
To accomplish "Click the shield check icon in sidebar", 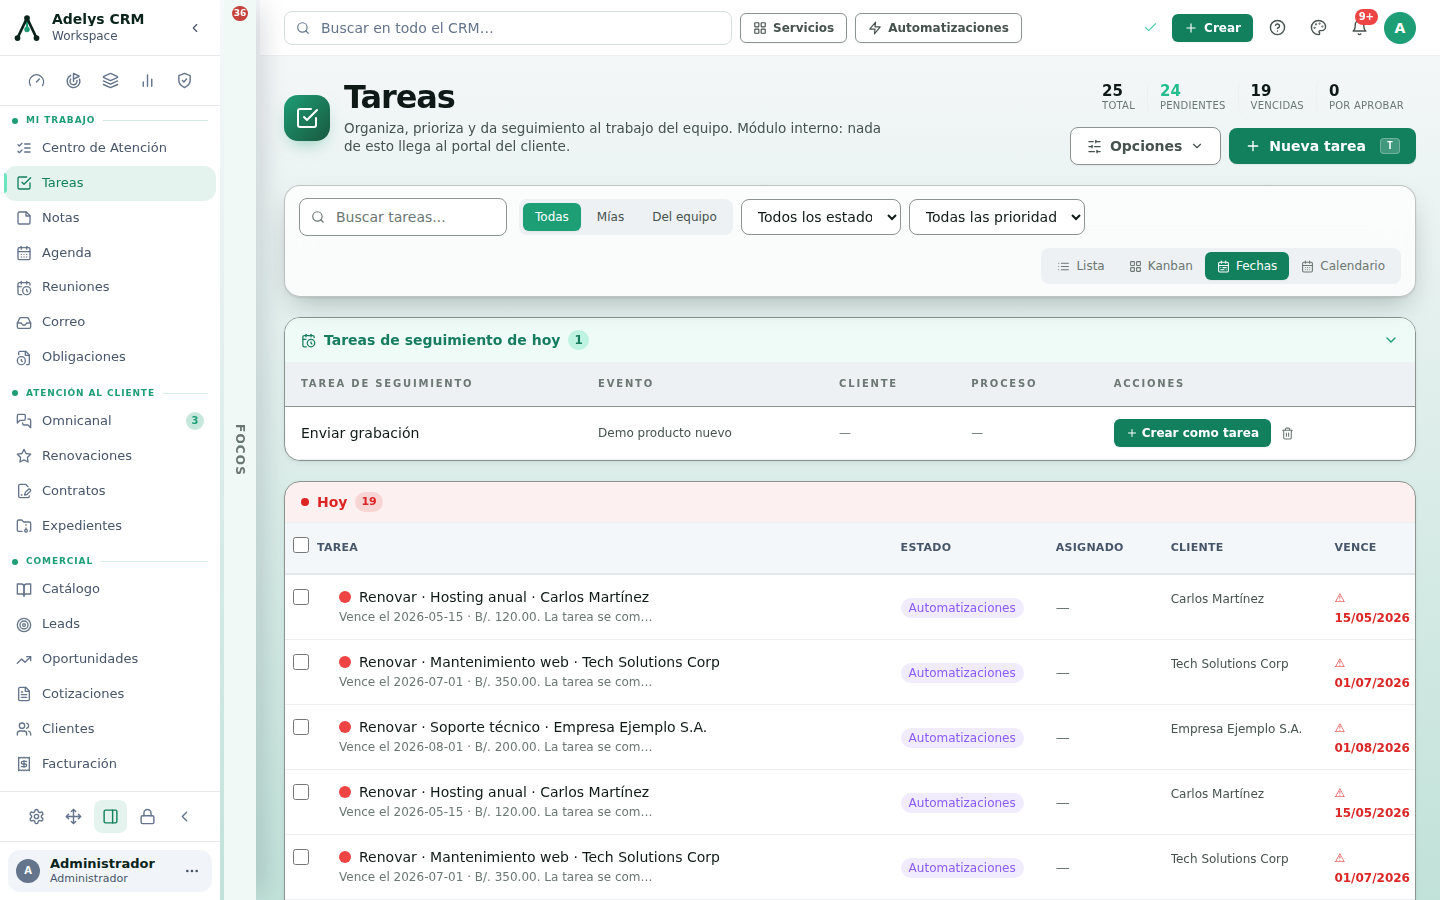I will point(184,81).
